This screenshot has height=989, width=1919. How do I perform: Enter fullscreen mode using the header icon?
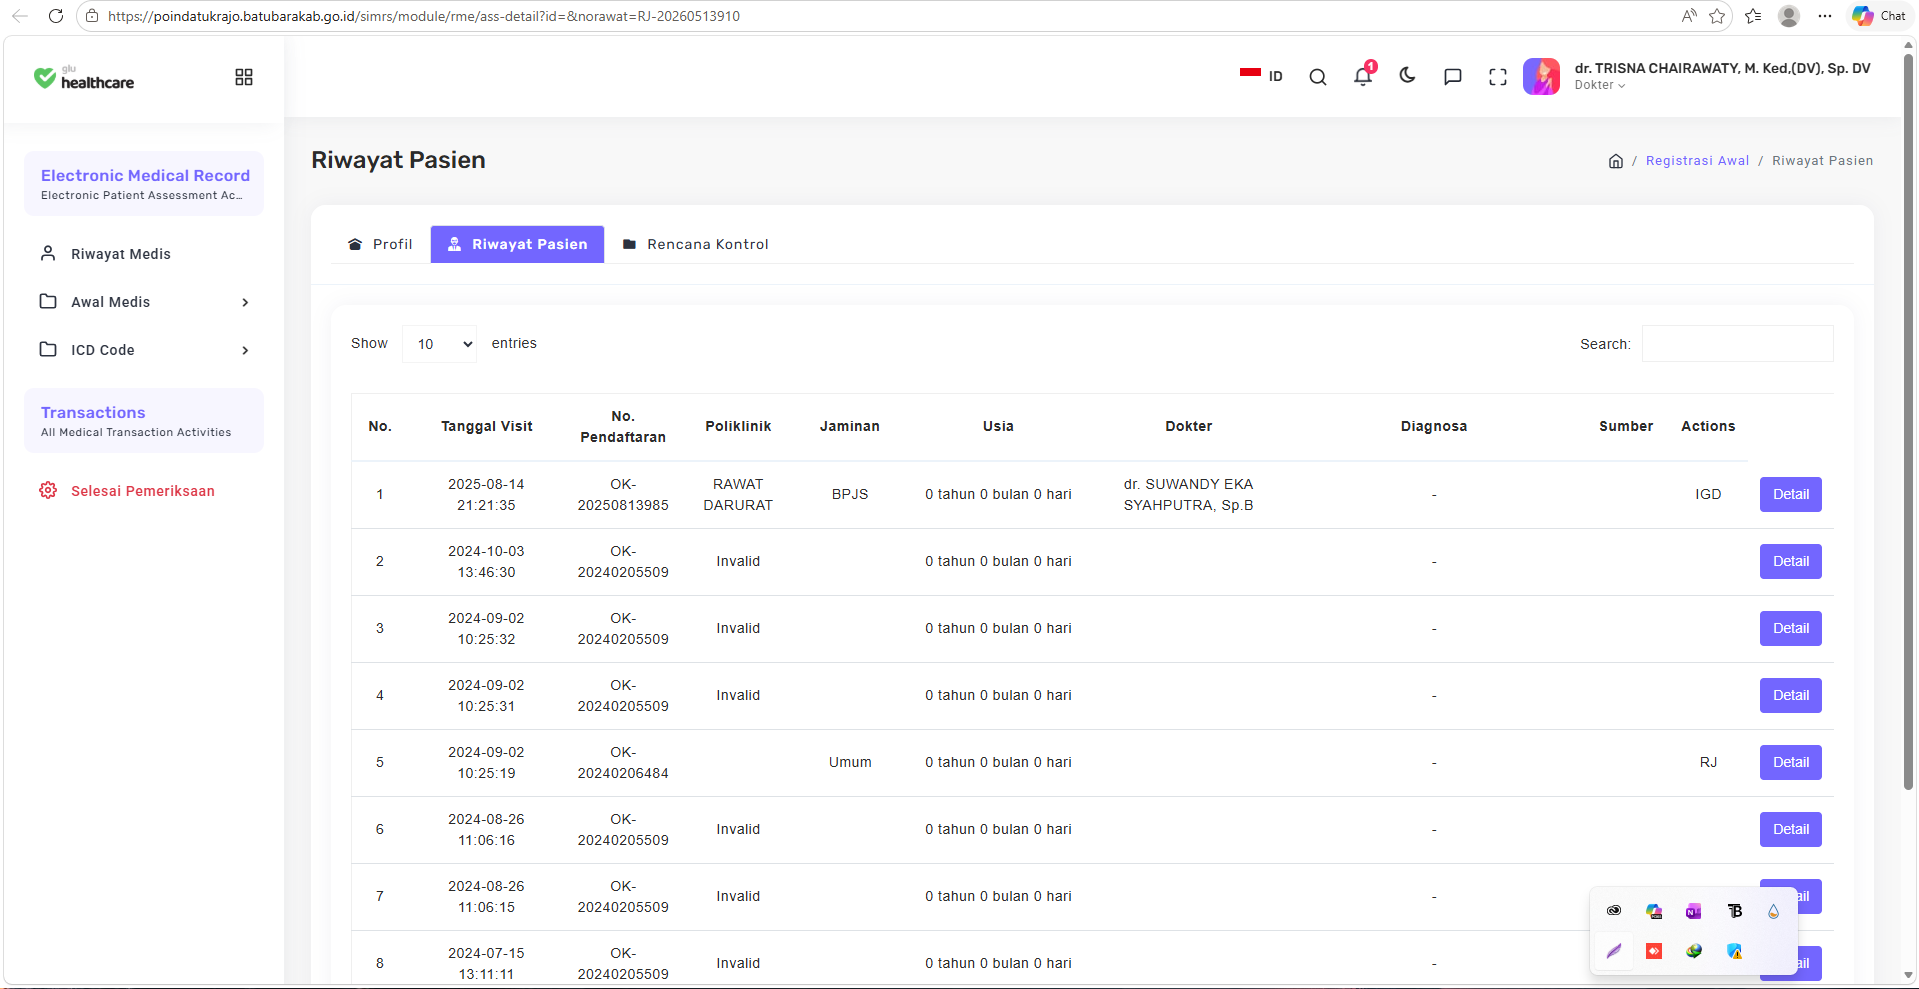pos(1498,77)
